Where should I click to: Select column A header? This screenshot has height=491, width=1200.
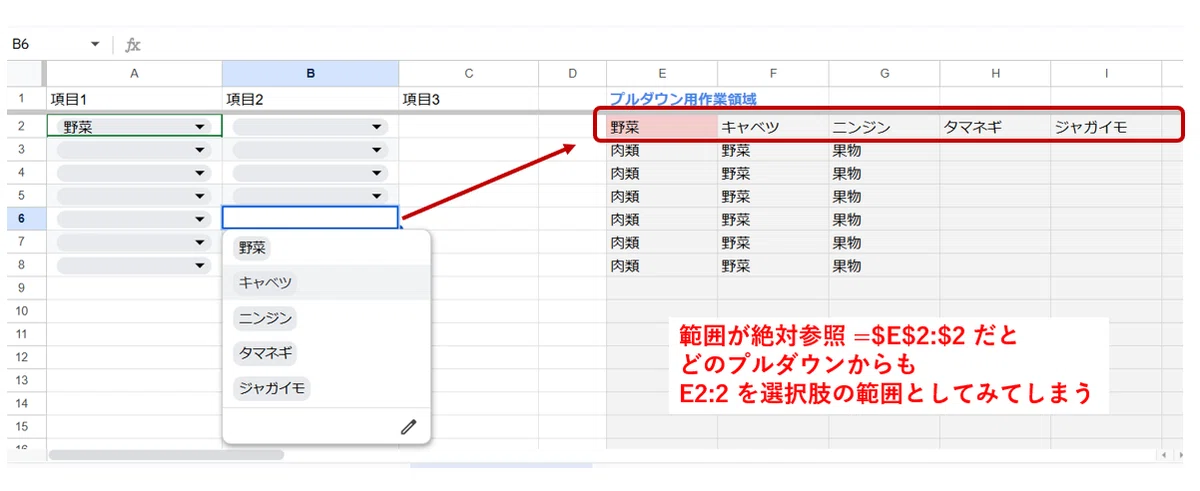pyautogui.click(x=134, y=73)
